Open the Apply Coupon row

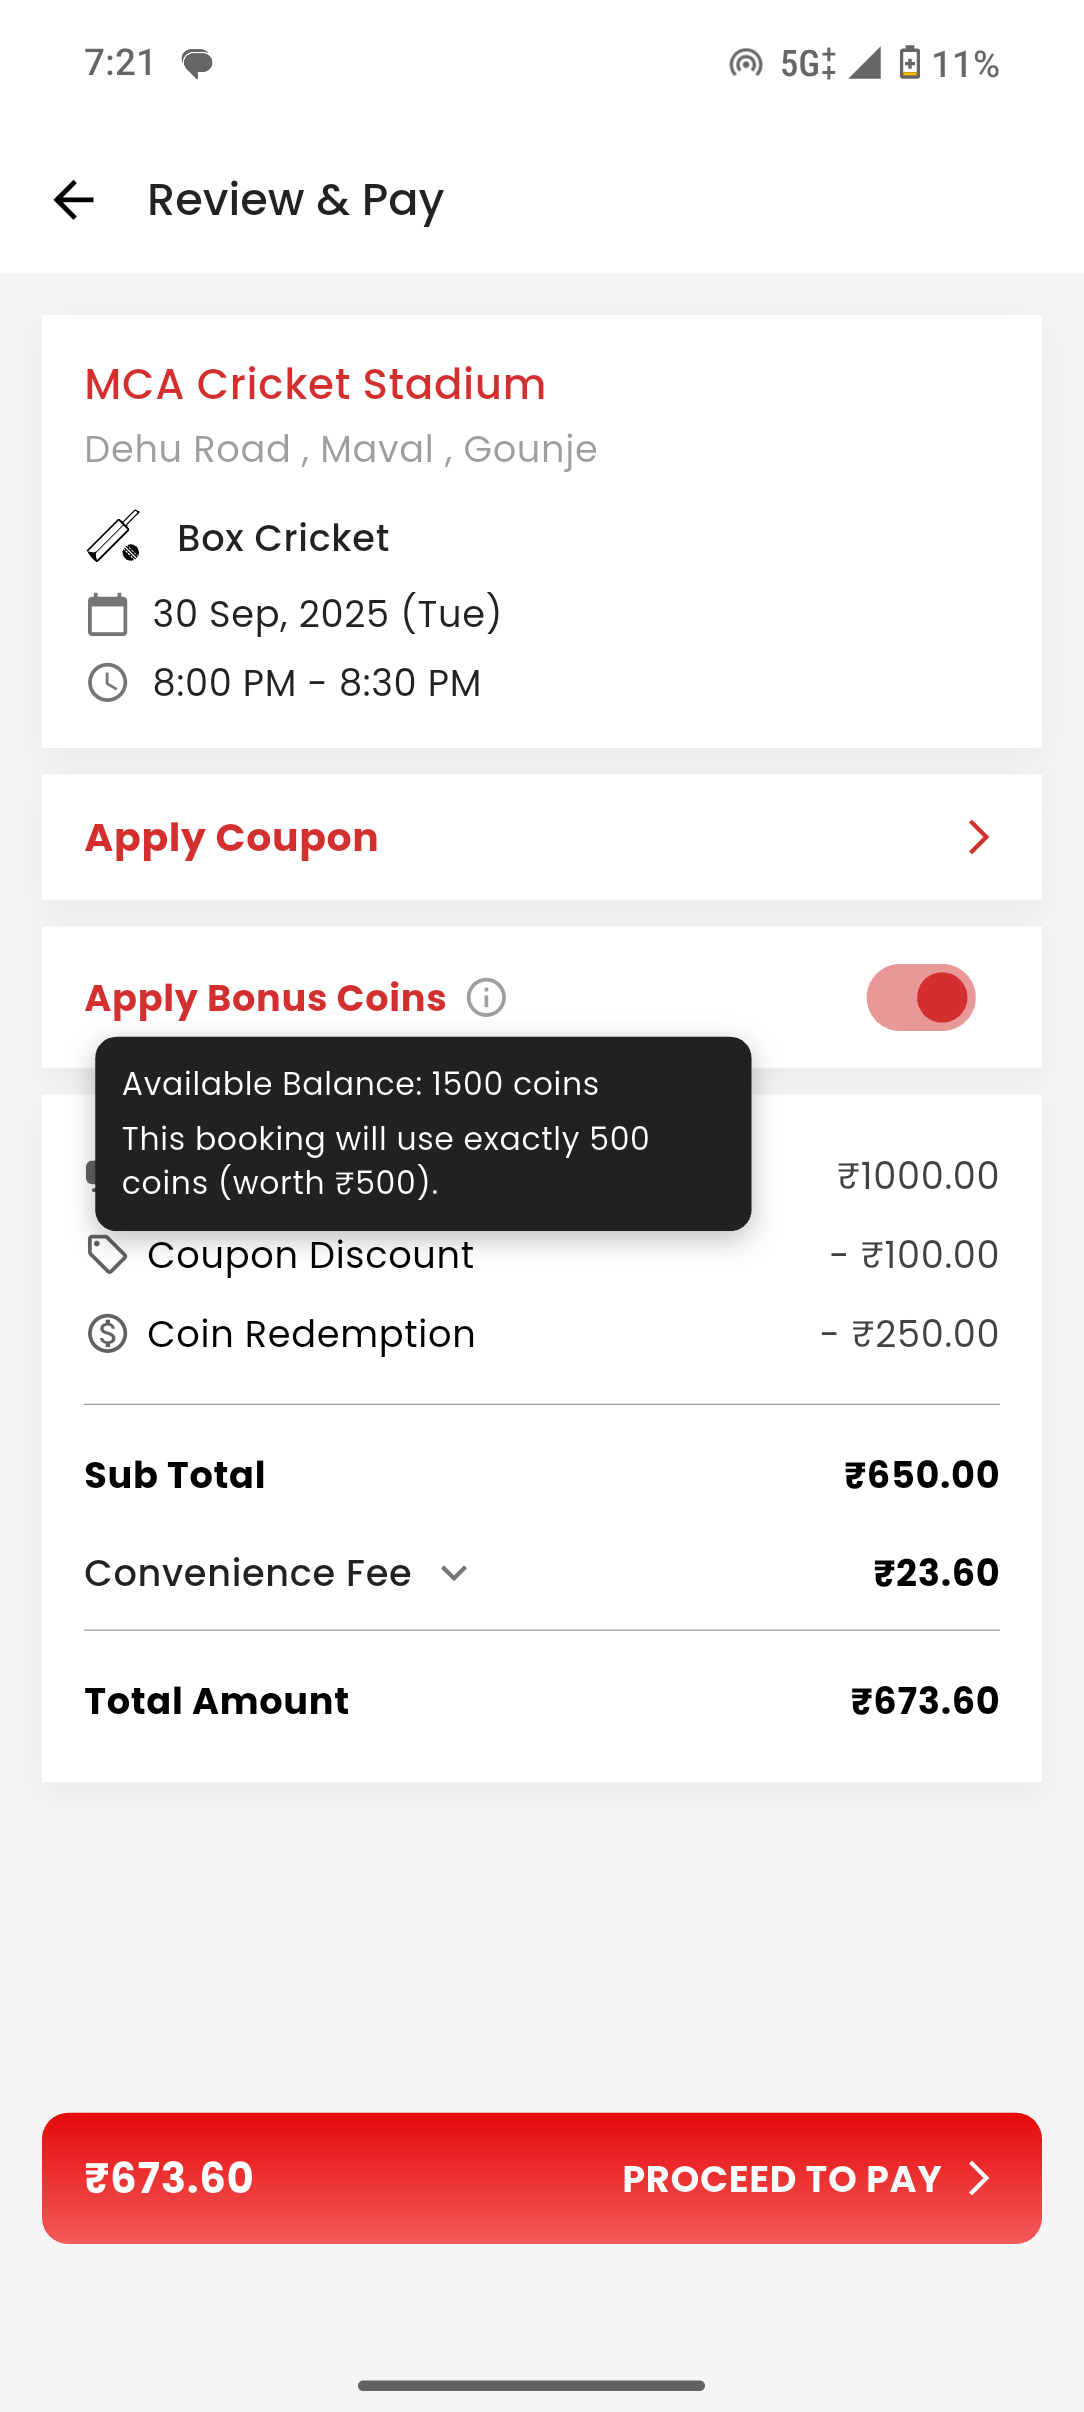(540, 837)
